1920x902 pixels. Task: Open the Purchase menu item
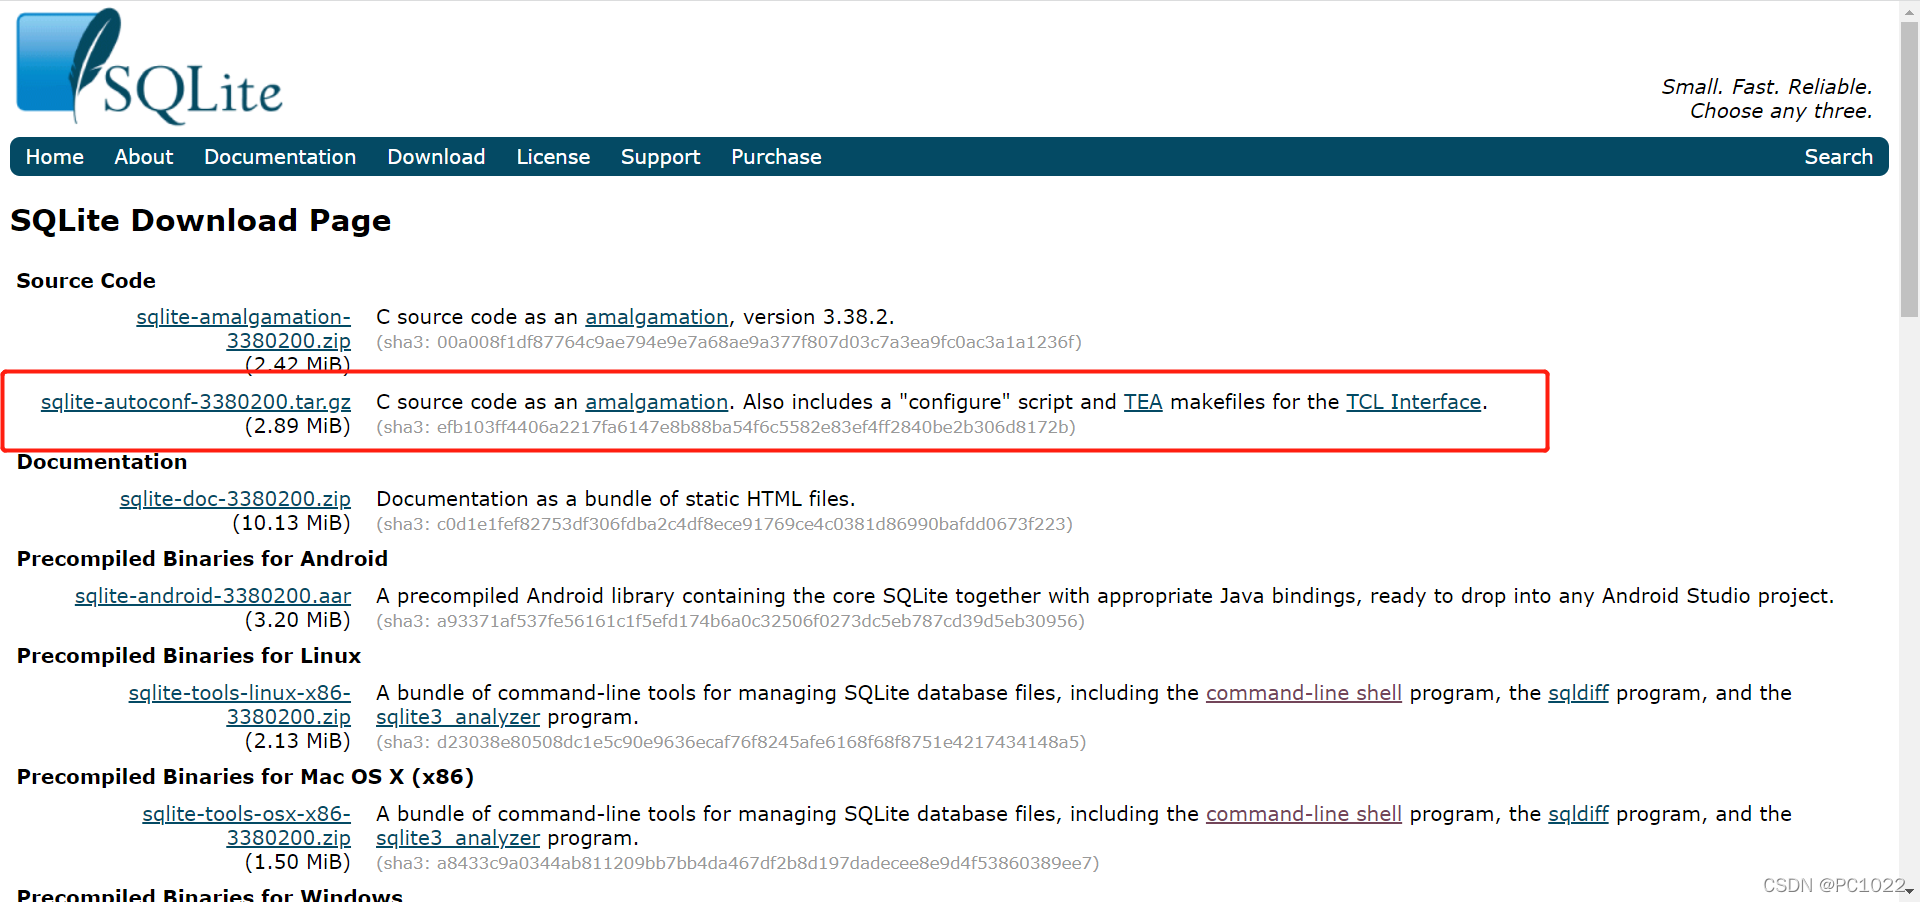[776, 157]
